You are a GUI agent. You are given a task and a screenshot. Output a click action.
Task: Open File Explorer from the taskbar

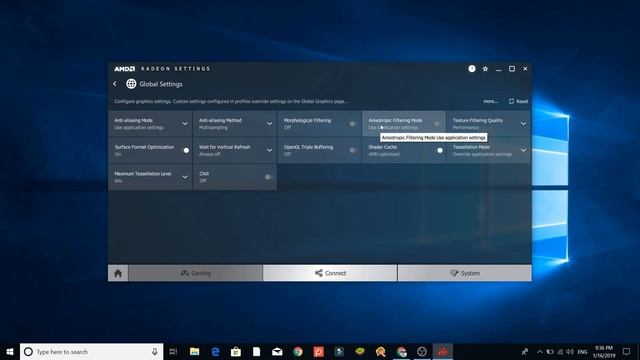click(195, 351)
